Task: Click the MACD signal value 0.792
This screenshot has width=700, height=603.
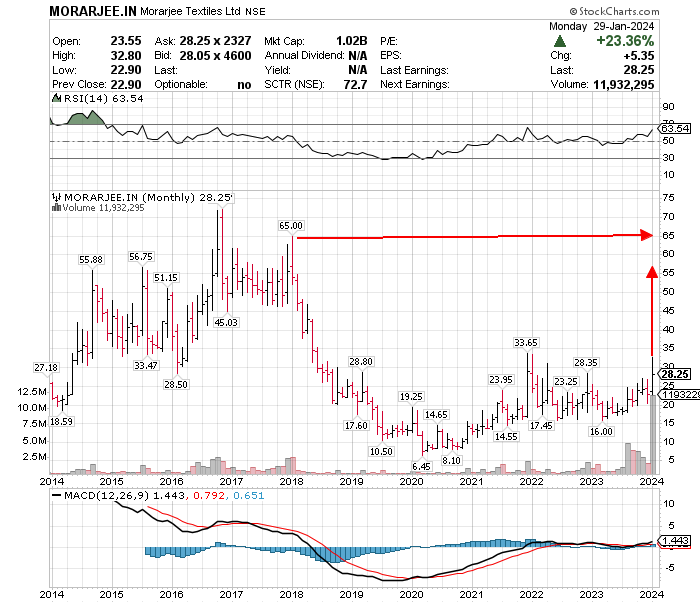Action: 209,495
